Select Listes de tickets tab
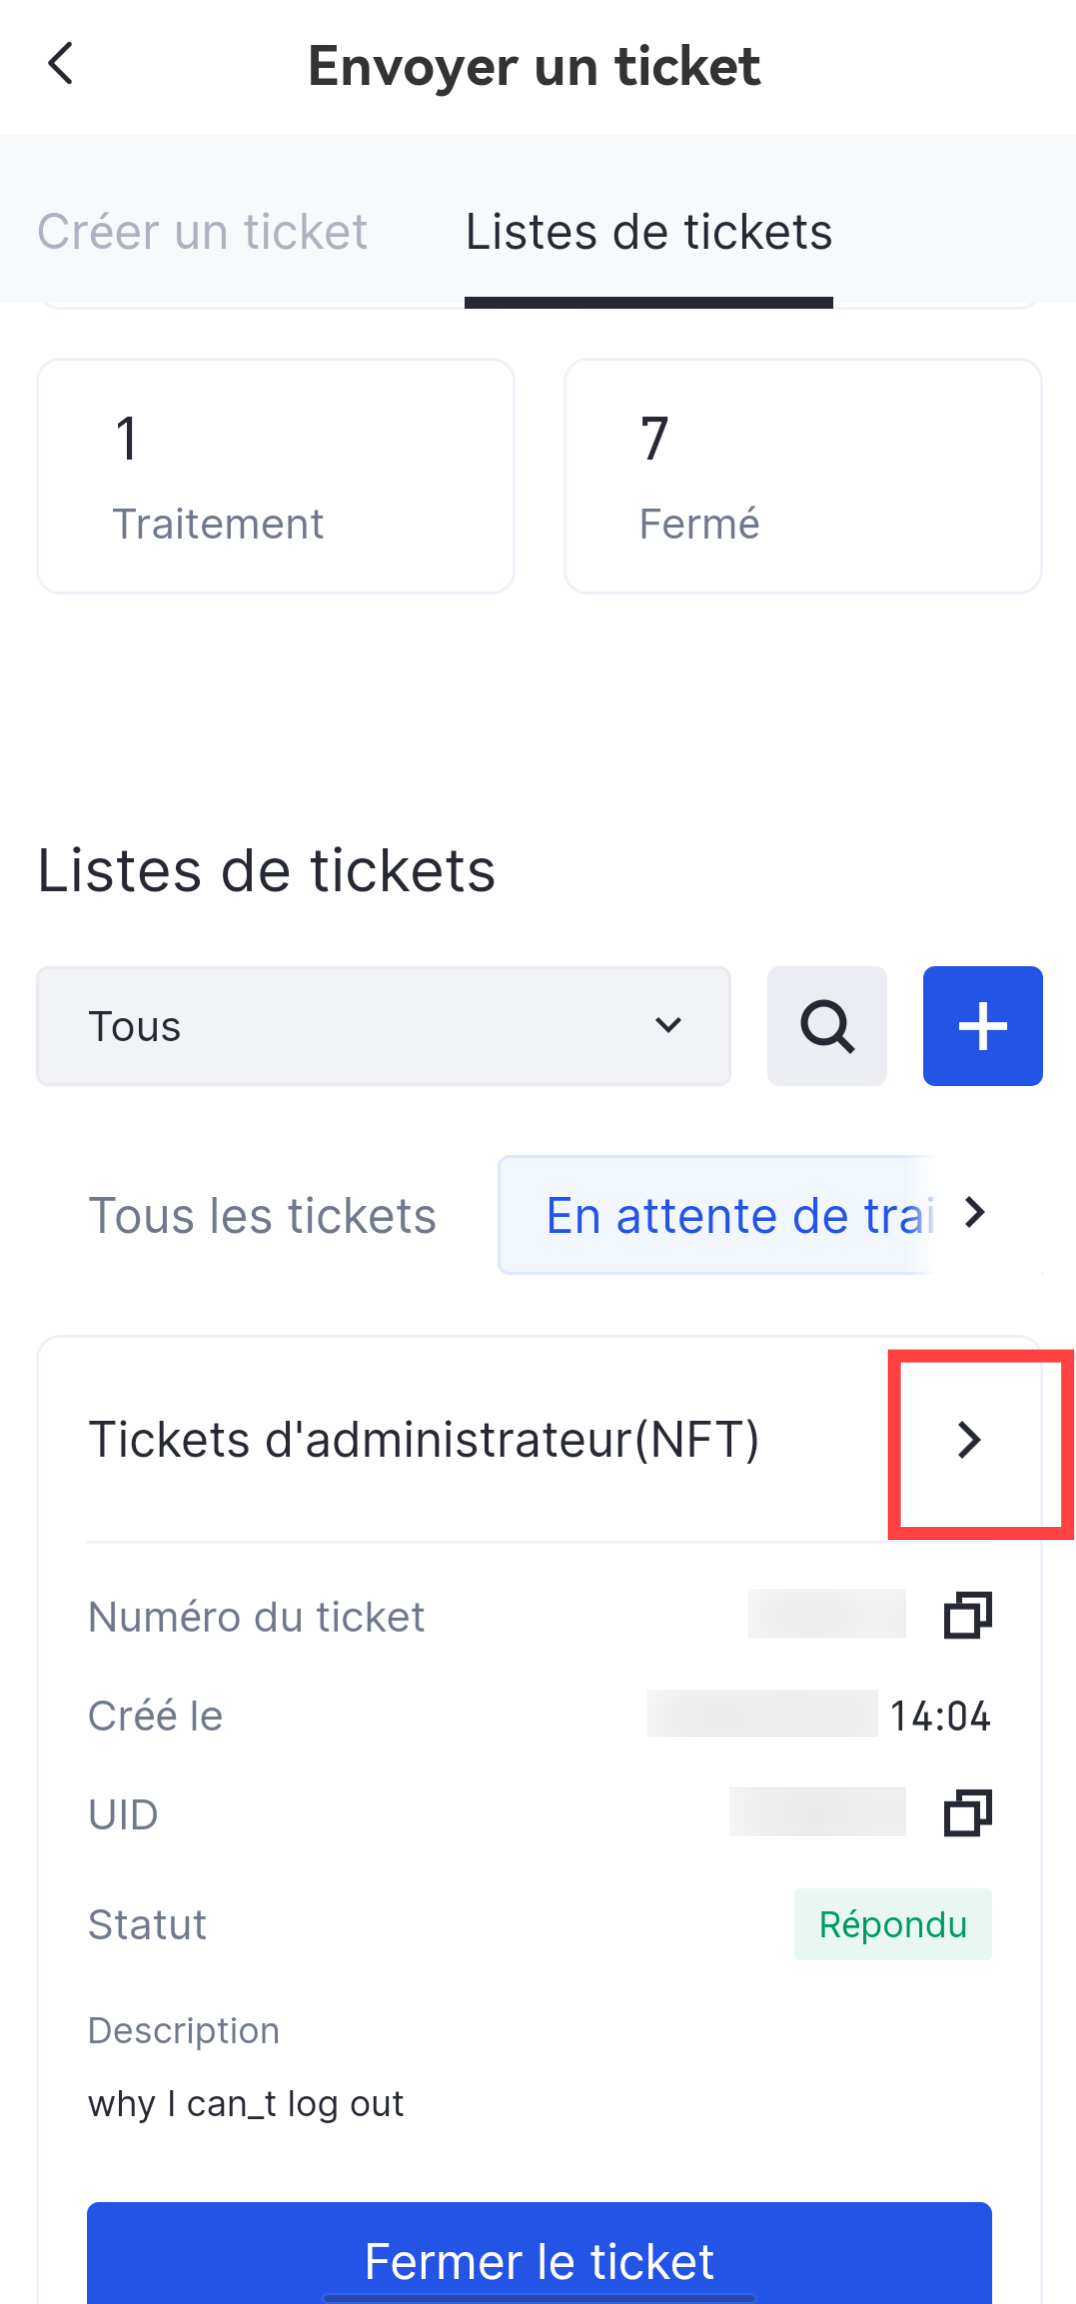 click(x=648, y=232)
